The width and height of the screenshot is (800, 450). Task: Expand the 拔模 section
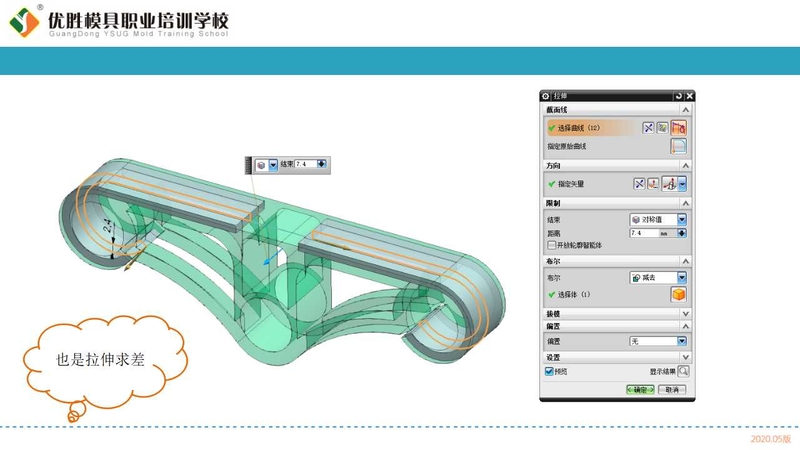(x=685, y=313)
